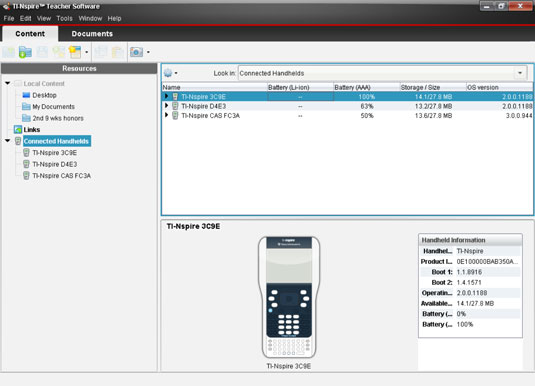Select Desktop in Resources tree
Screen dimensions: 535x386
[44, 95]
